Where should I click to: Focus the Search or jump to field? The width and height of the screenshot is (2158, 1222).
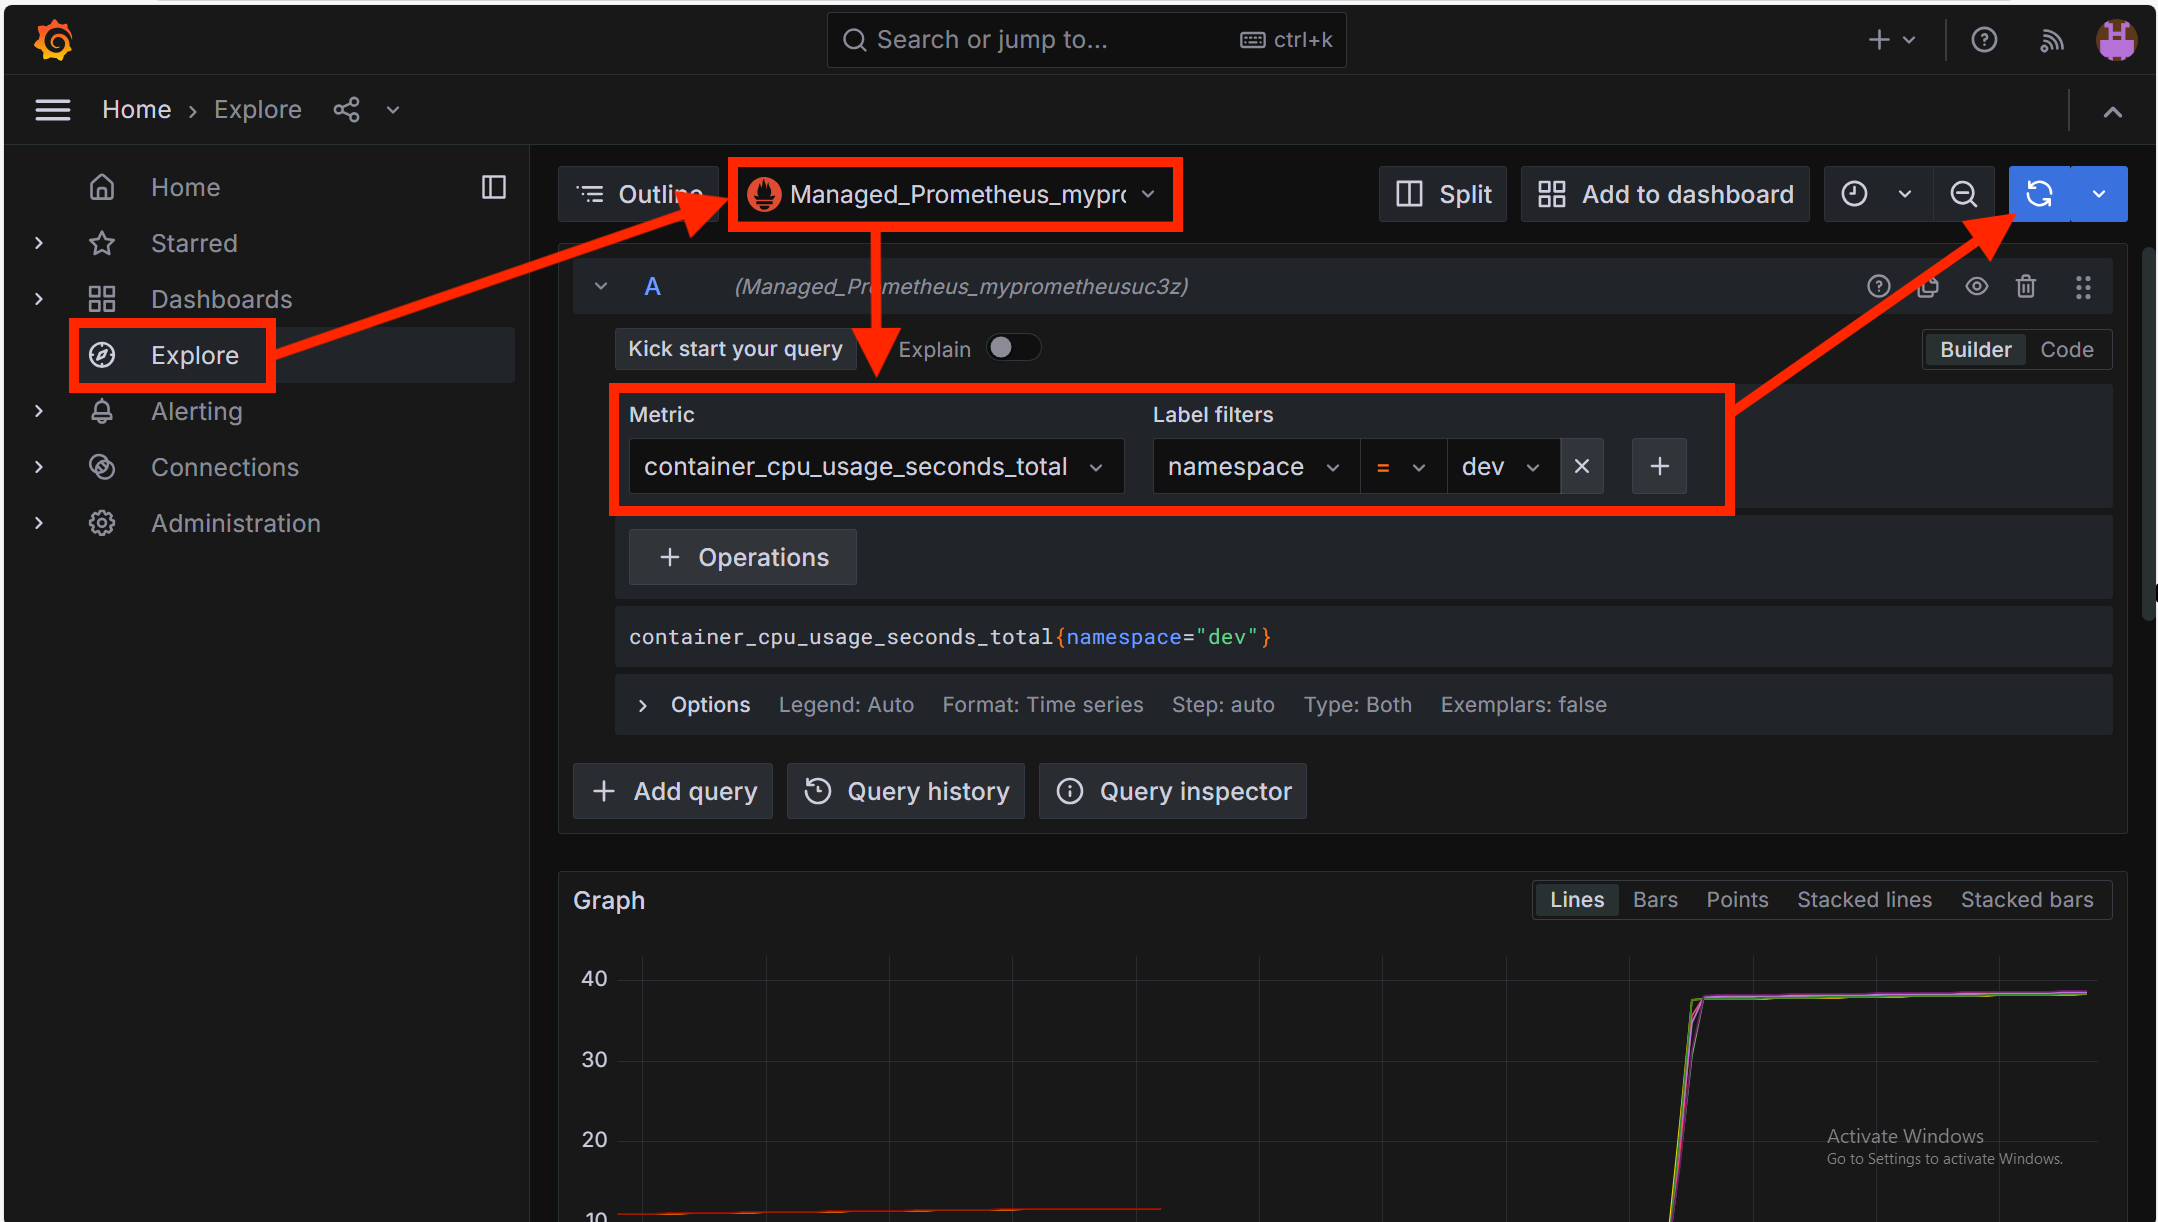[1087, 40]
